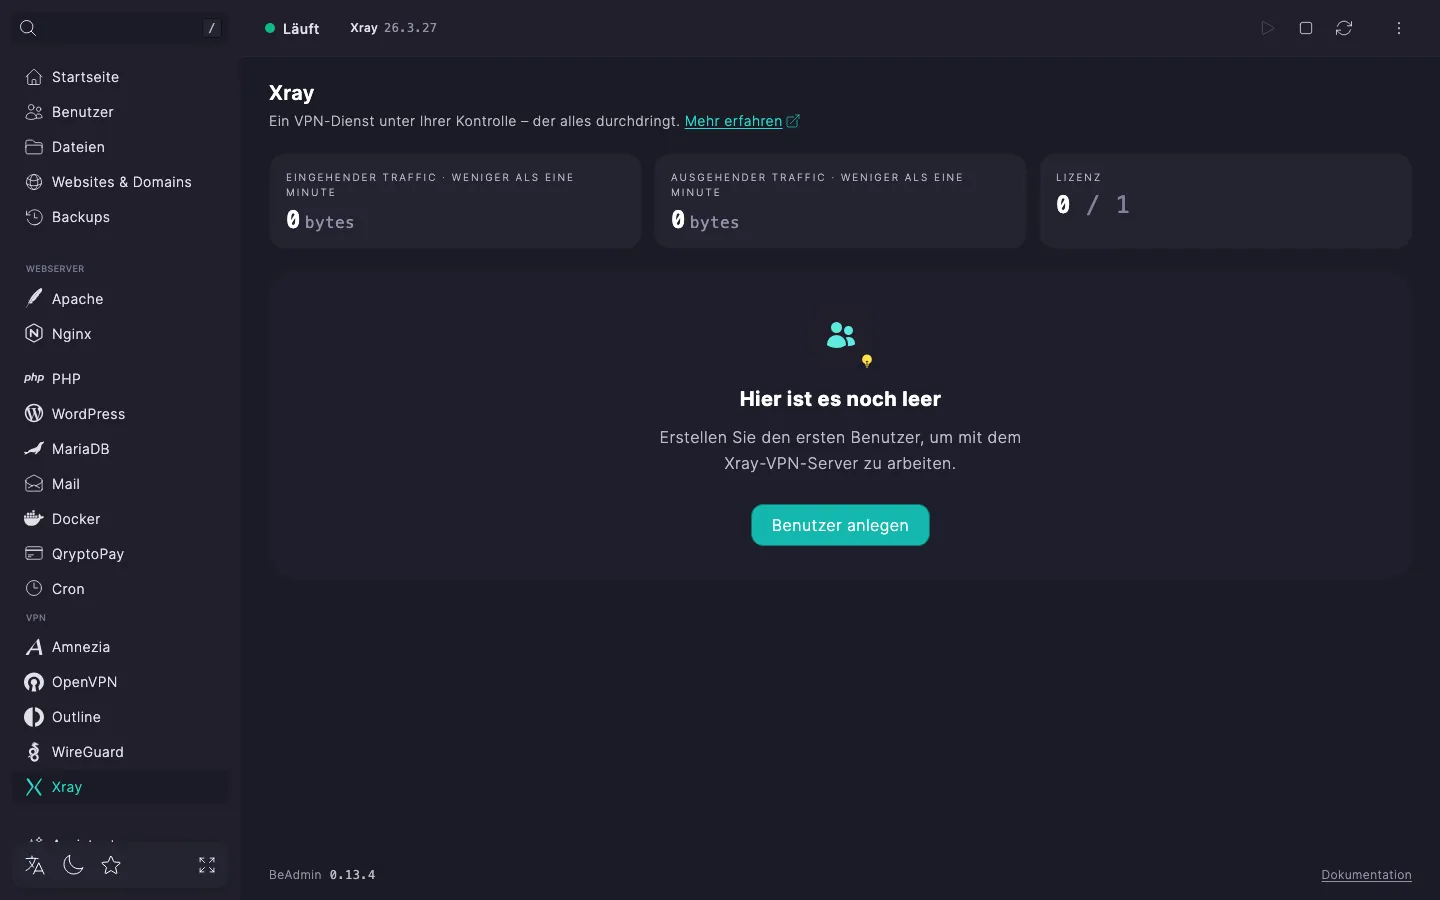Toggle dark mode moon icon
Viewport: 1440px width, 900px height.
[x=73, y=865]
